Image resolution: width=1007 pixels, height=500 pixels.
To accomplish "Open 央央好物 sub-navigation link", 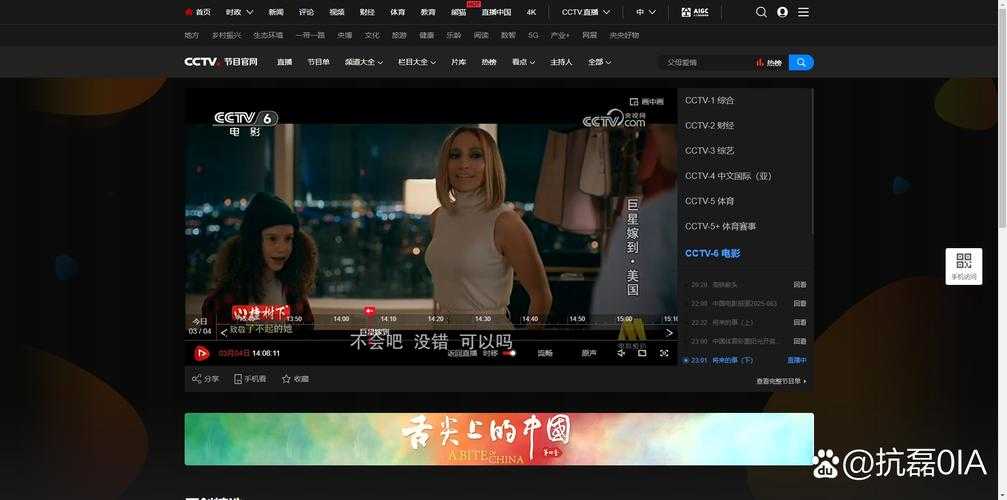I will coord(624,35).
